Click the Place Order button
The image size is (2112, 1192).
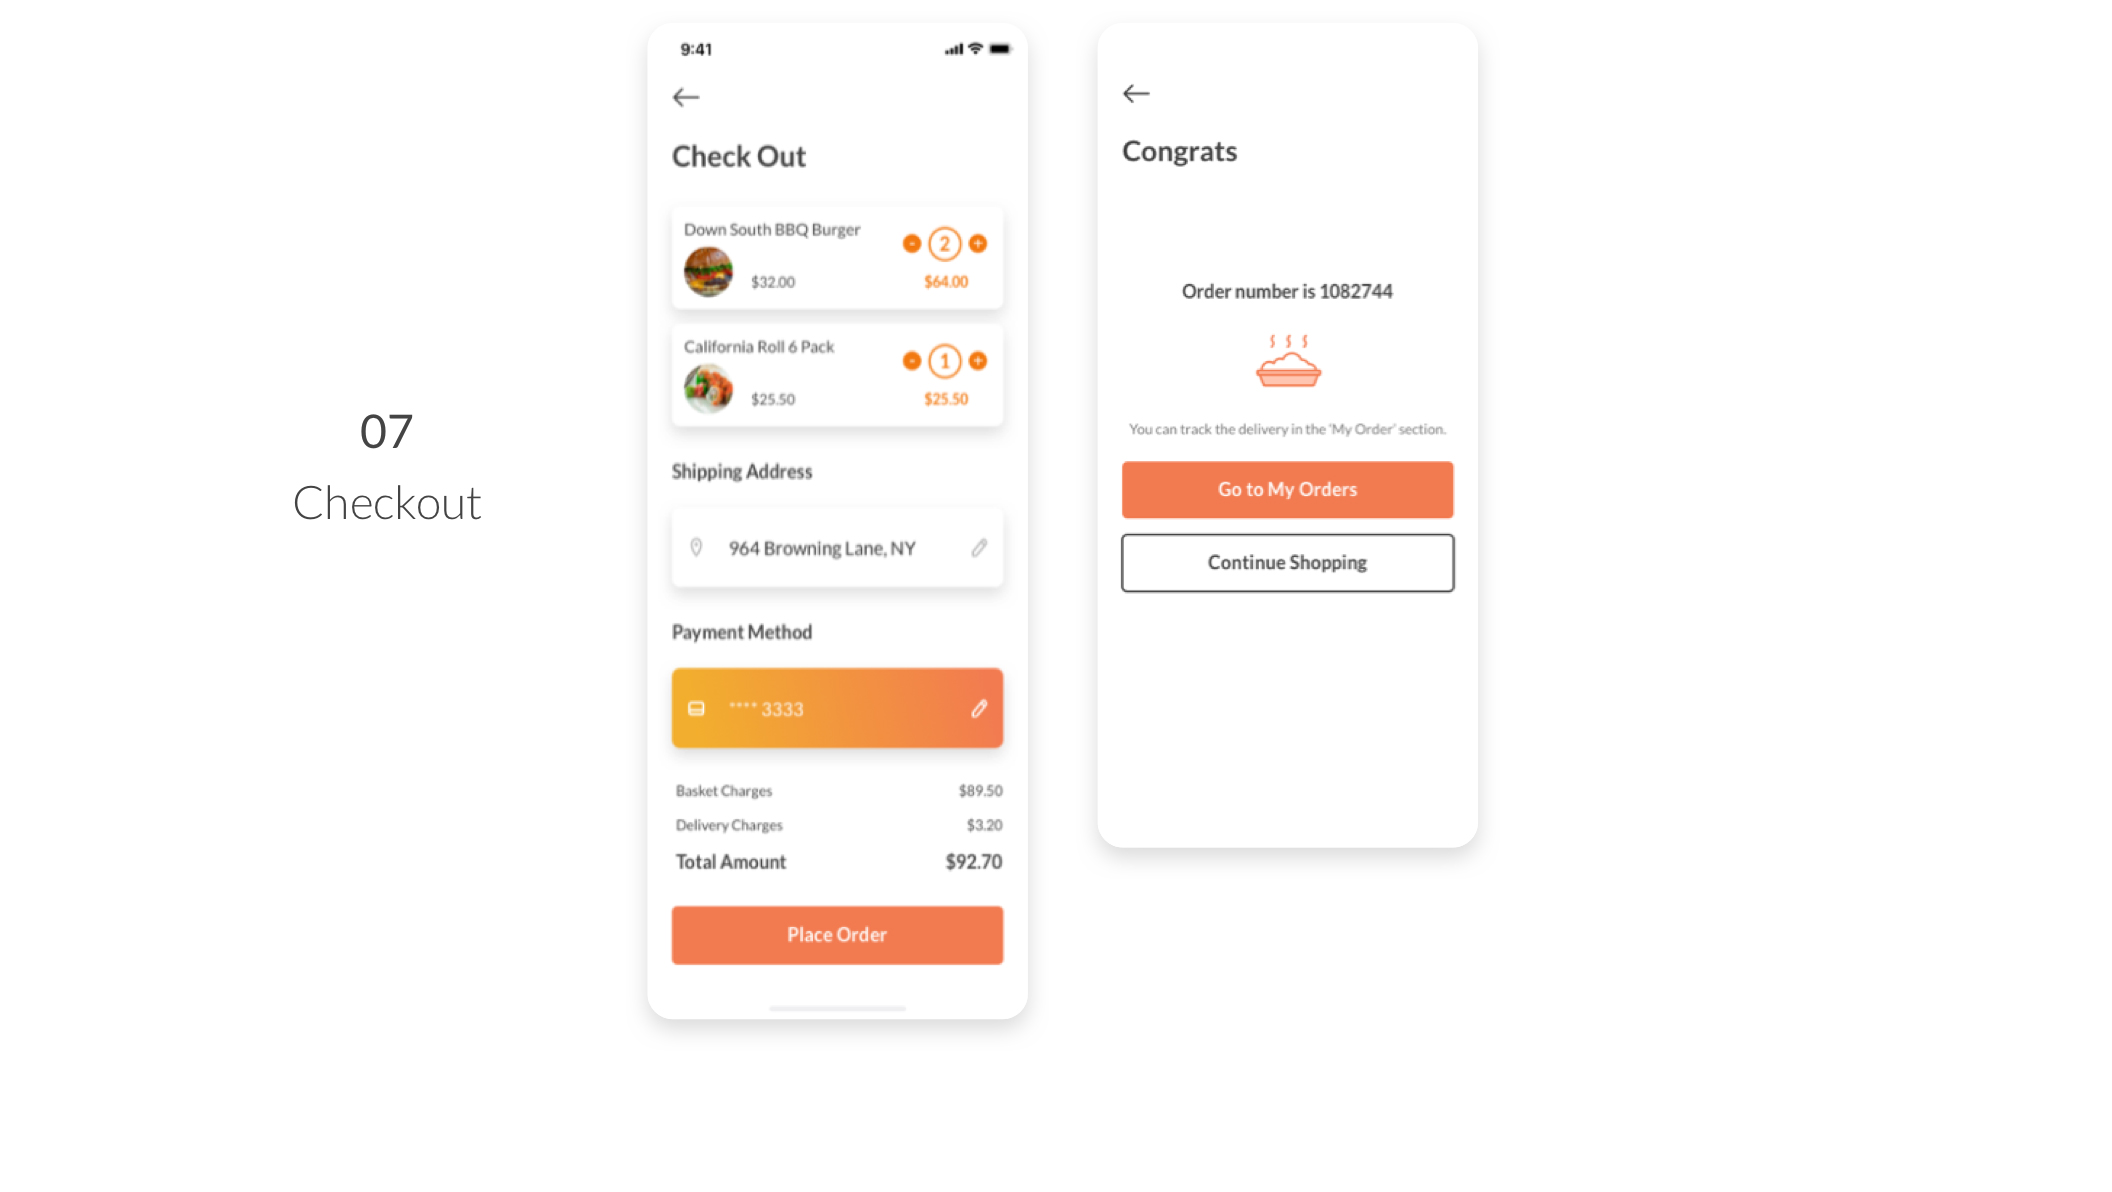tap(836, 934)
